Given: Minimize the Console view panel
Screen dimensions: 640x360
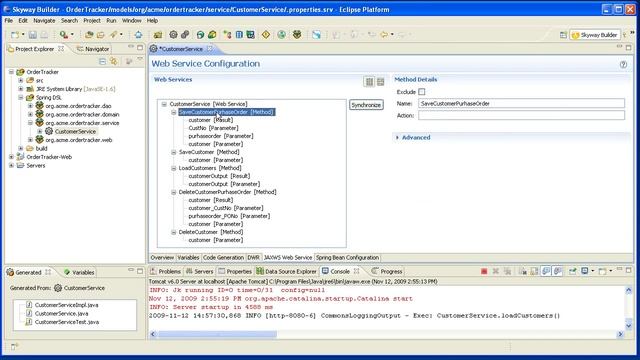Looking at the screenshot, I should click(x=619, y=269).
